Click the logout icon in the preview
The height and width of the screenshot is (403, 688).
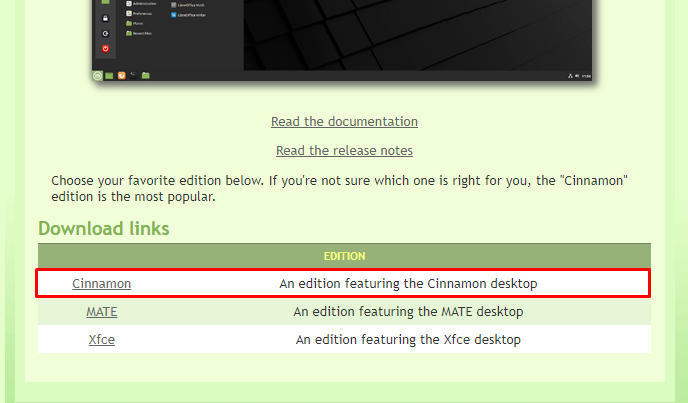(x=105, y=33)
